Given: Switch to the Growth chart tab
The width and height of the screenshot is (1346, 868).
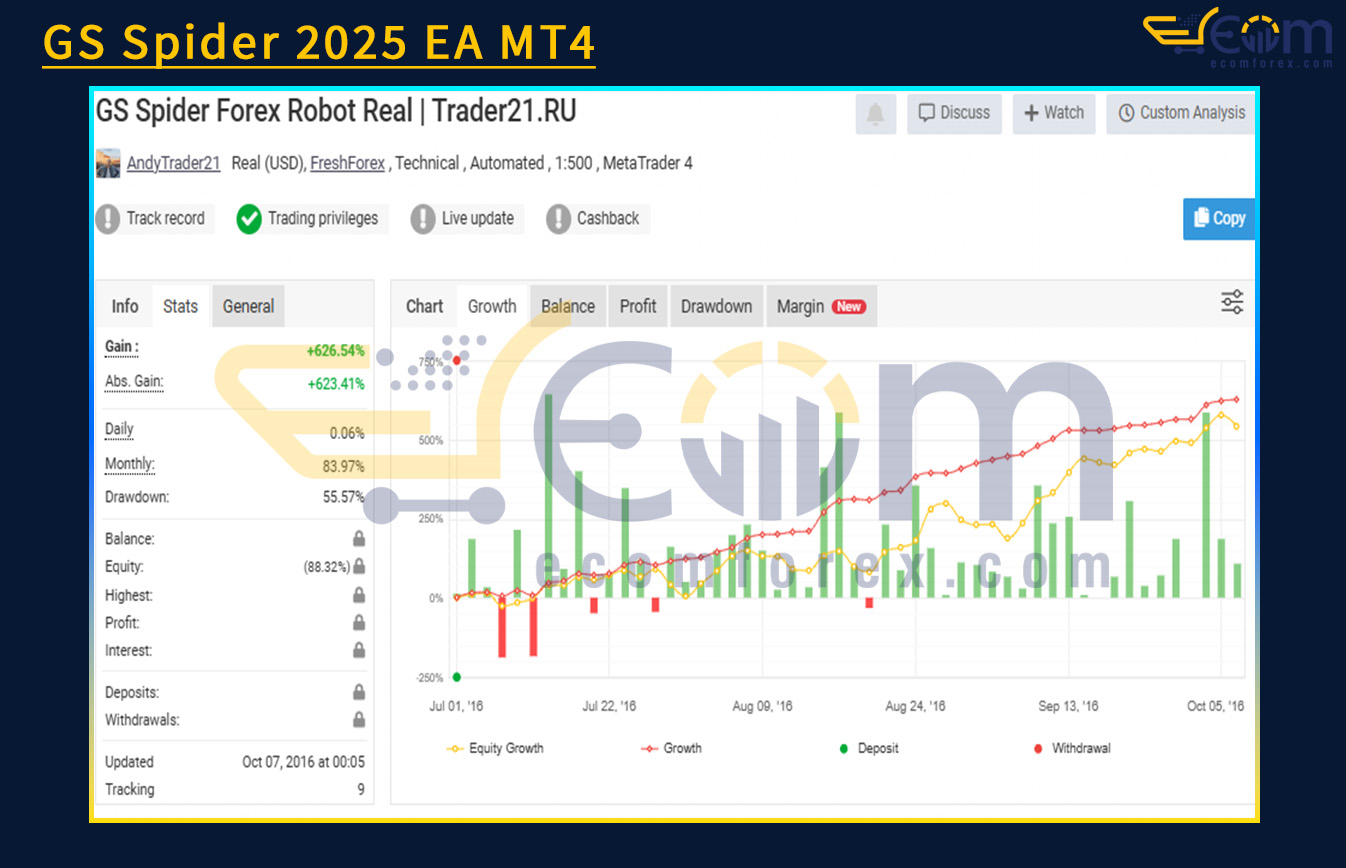Looking at the screenshot, I should point(492,306).
